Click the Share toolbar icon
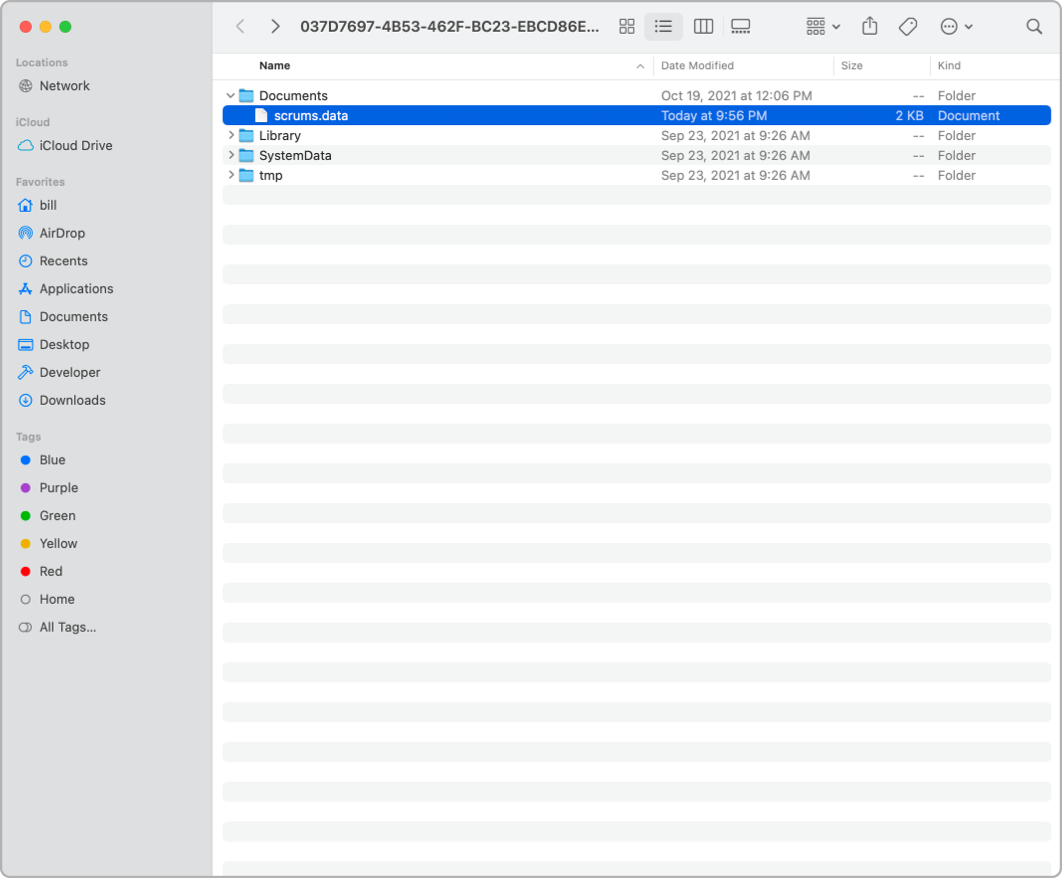Screen dimensions: 1062x878 point(870,27)
